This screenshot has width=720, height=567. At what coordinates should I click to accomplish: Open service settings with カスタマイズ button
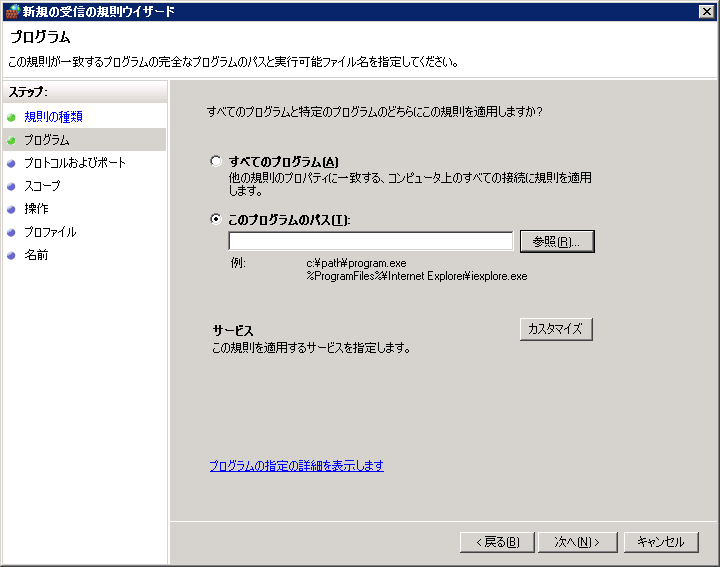(x=557, y=329)
